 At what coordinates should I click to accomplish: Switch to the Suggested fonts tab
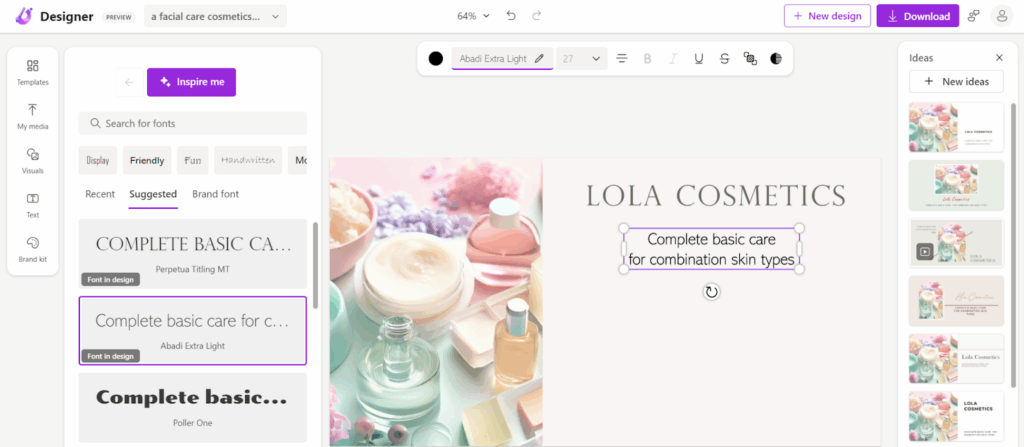tap(153, 194)
